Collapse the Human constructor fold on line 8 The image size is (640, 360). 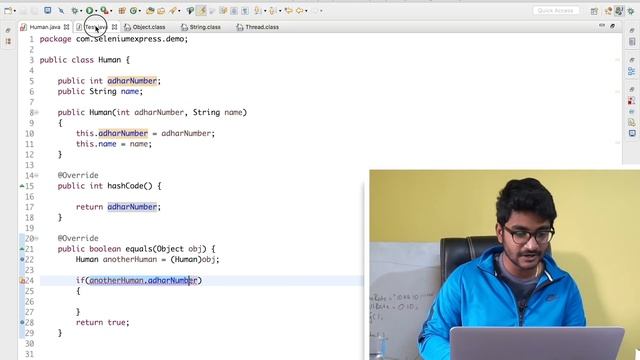tap(37, 112)
